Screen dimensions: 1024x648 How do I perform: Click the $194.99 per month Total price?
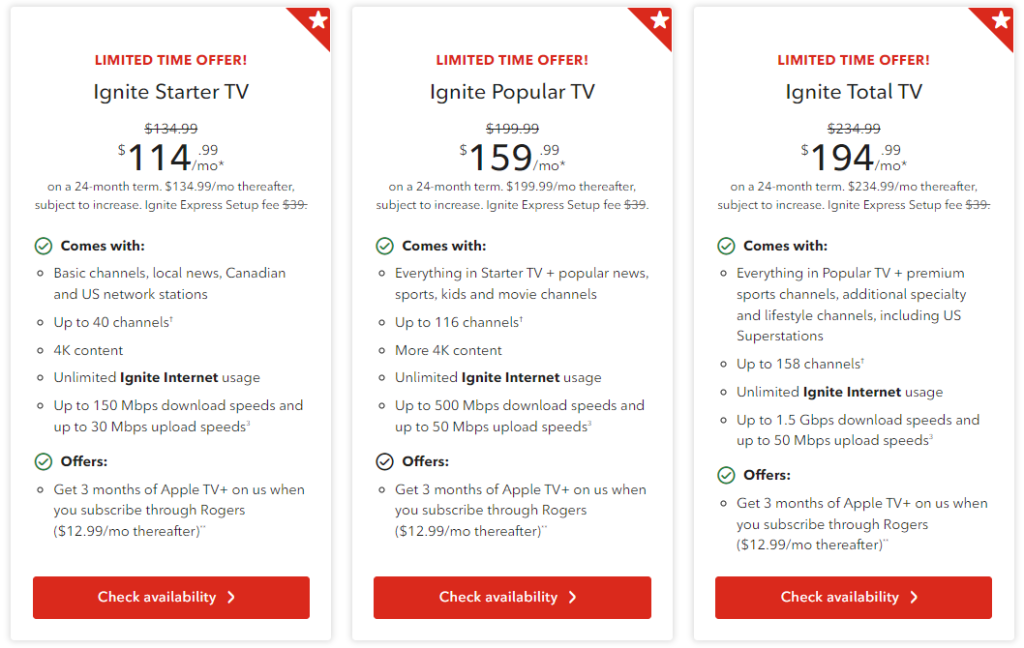853,157
